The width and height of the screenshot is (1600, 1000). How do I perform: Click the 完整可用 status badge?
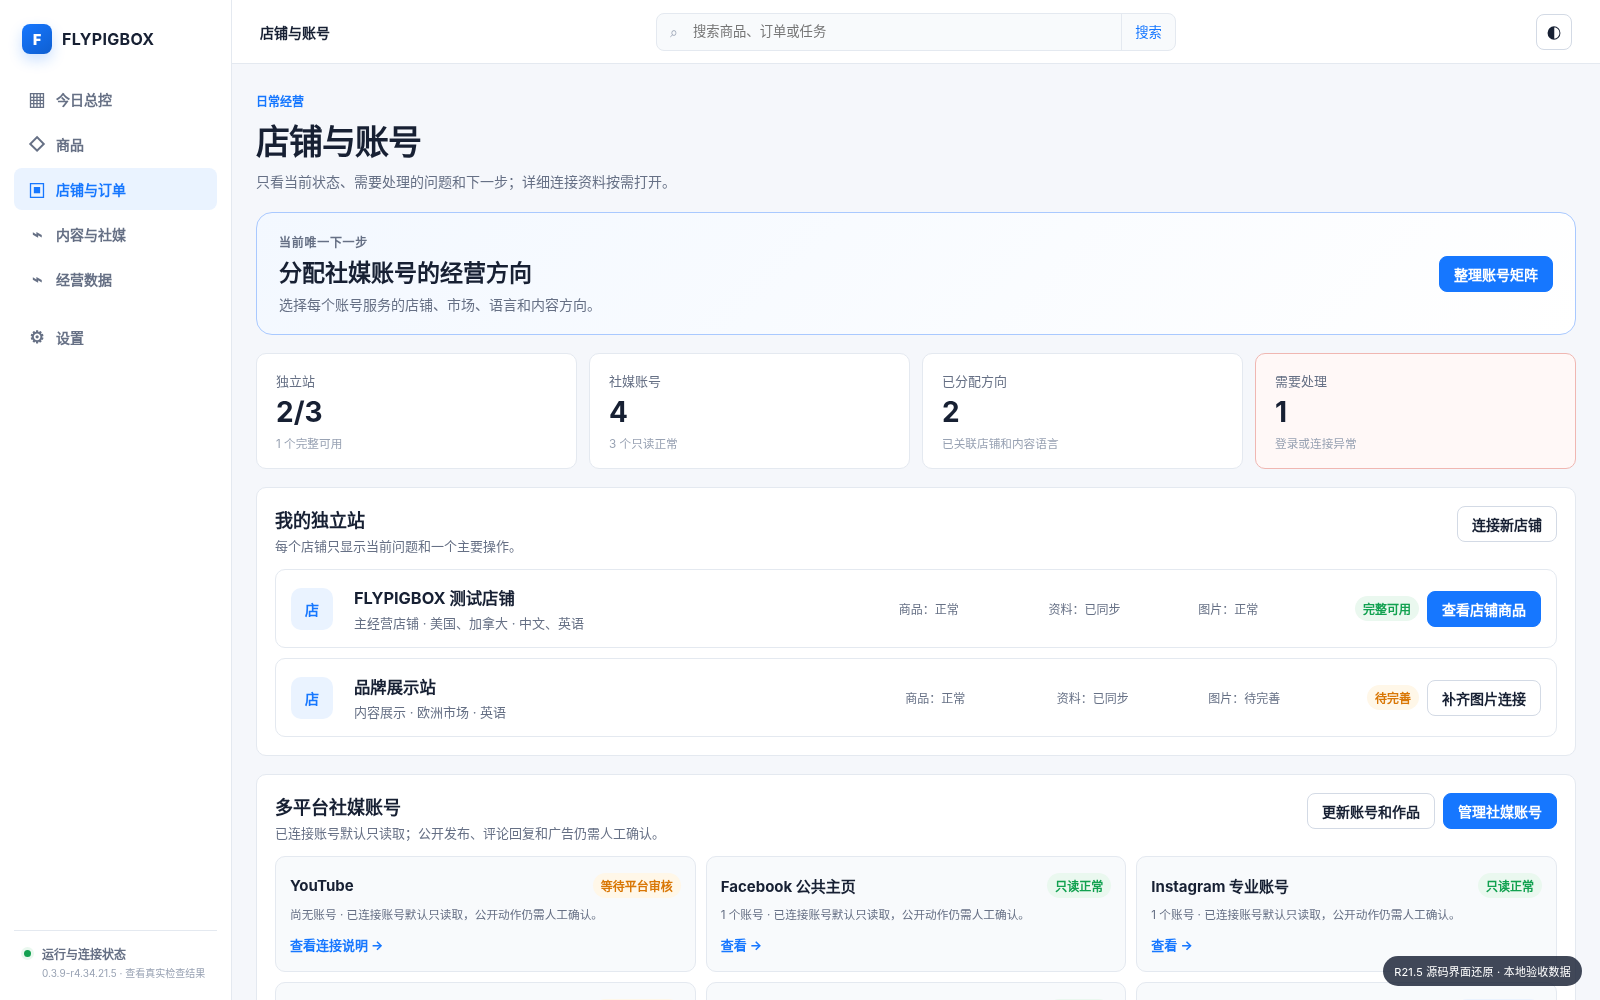click(1387, 609)
